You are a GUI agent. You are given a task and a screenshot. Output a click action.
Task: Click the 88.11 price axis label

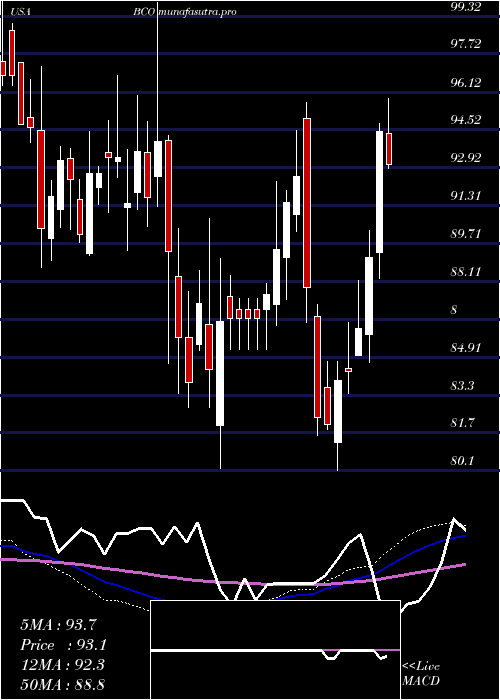pos(466,271)
